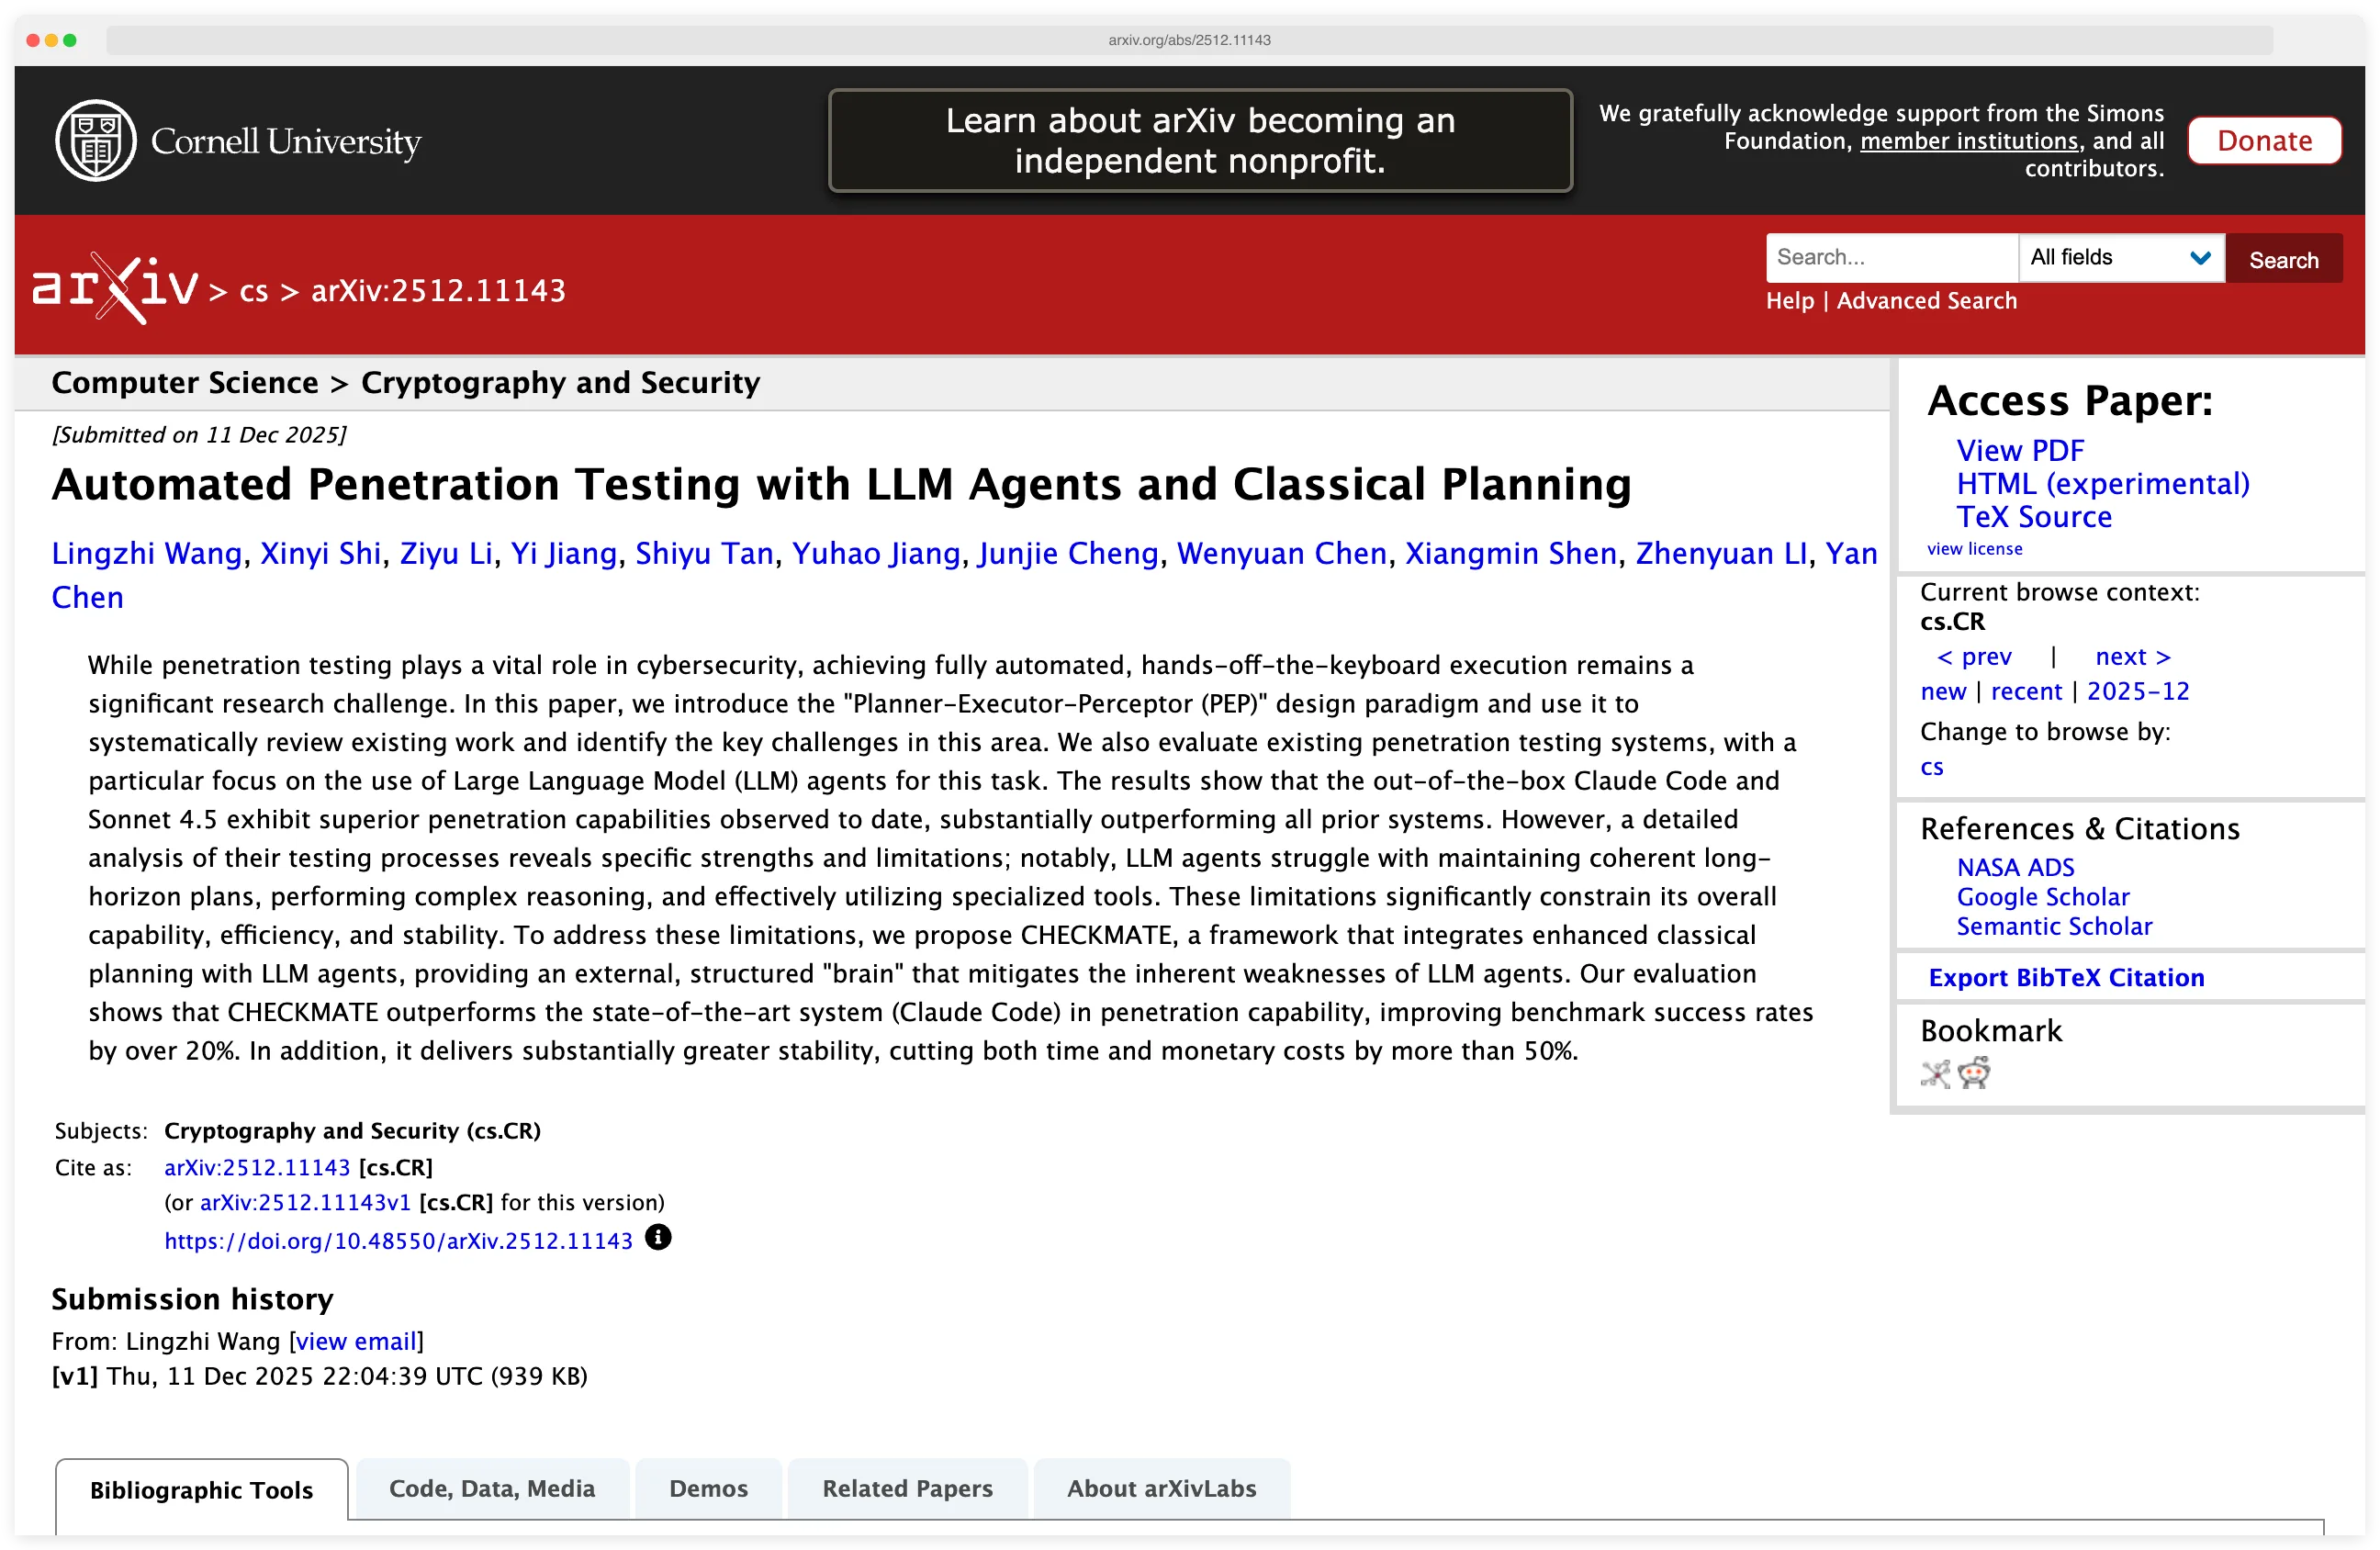Open View PDF for the paper
The image size is (2380, 1550).
tap(2020, 450)
